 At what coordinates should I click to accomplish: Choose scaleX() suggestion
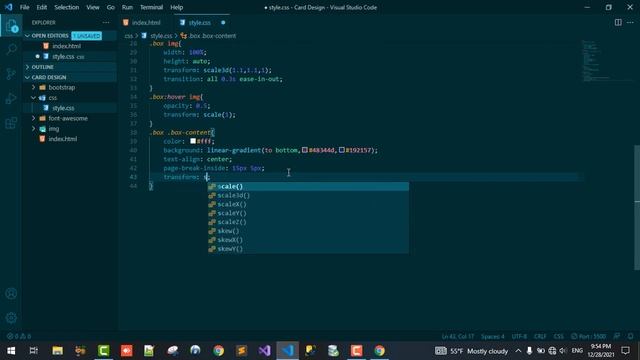click(x=308, y=204)
